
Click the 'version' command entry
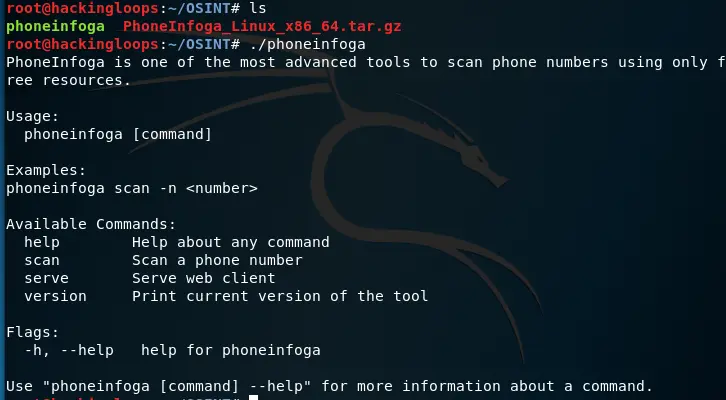[x=55, y=296]
